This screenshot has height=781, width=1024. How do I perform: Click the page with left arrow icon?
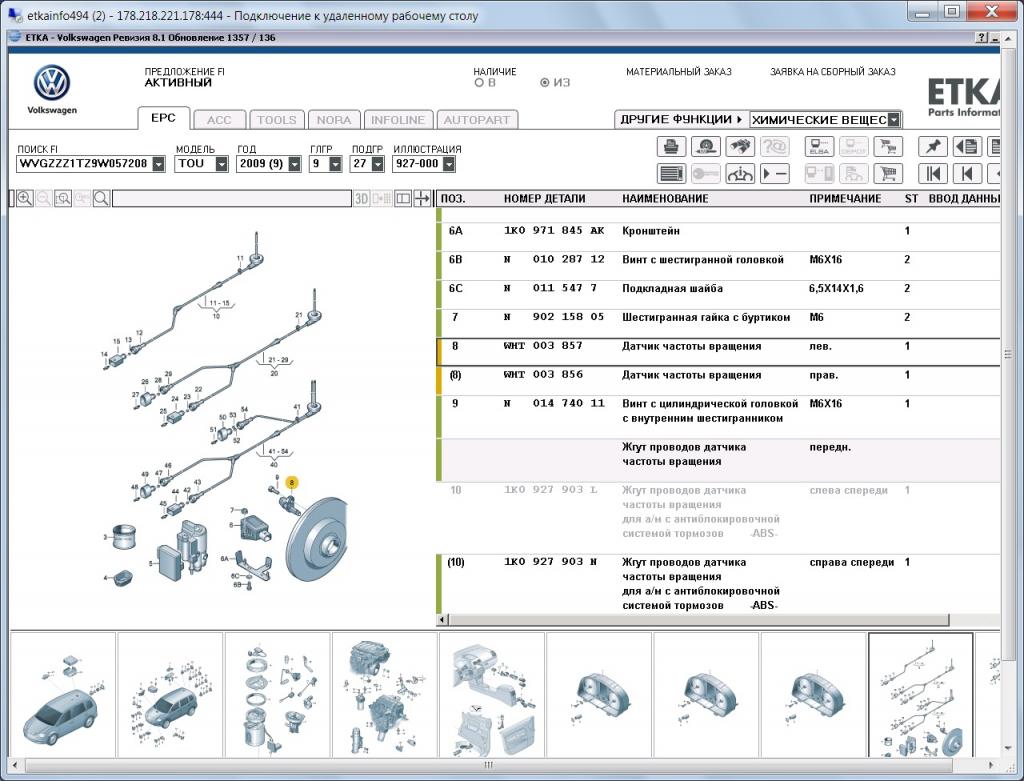tap(967, 146)
